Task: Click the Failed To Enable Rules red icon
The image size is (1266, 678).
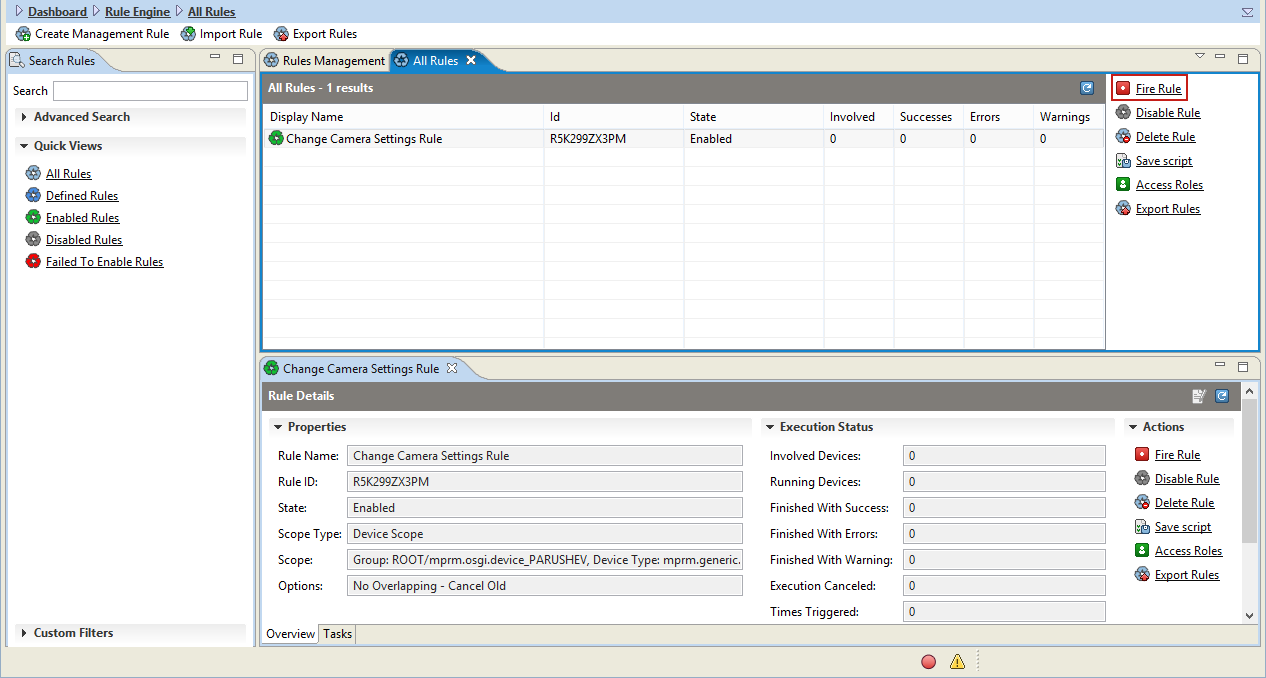Action: point(33,262)
